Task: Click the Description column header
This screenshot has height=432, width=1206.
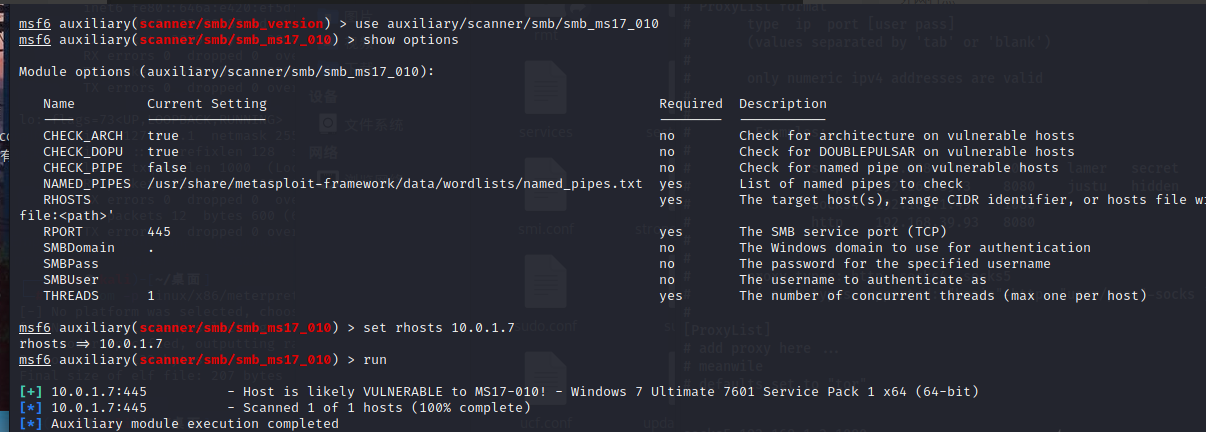Action: click(783, 103)
